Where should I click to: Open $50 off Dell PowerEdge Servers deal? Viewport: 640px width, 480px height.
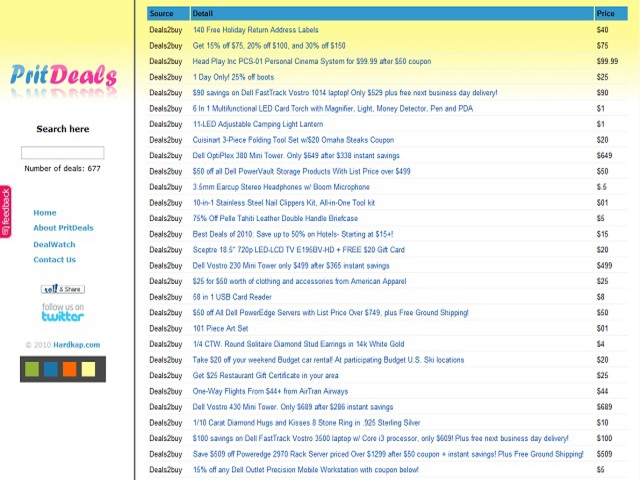click(x=331, y=313)
